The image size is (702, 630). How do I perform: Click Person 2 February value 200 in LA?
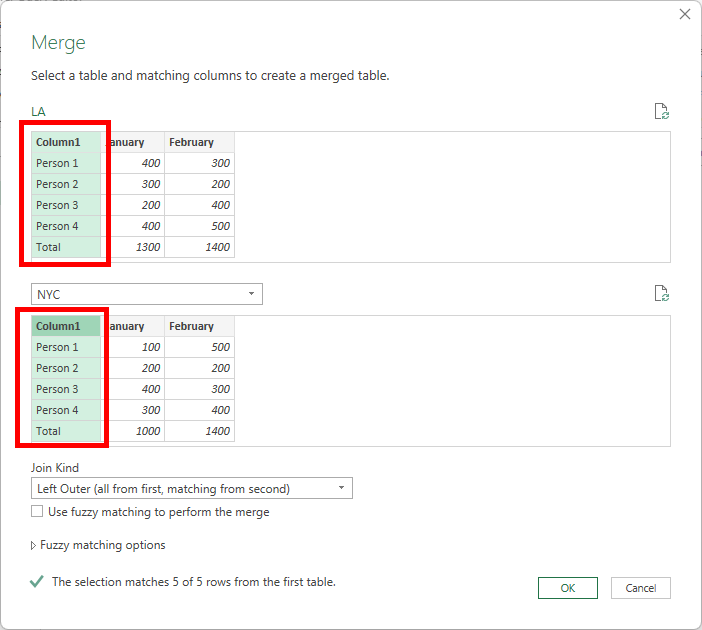click(x=210, y=184)
